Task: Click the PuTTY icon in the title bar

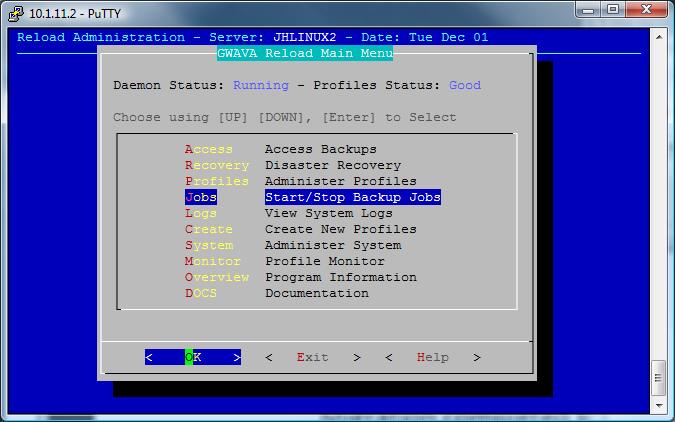Action: tap(15, 13)
